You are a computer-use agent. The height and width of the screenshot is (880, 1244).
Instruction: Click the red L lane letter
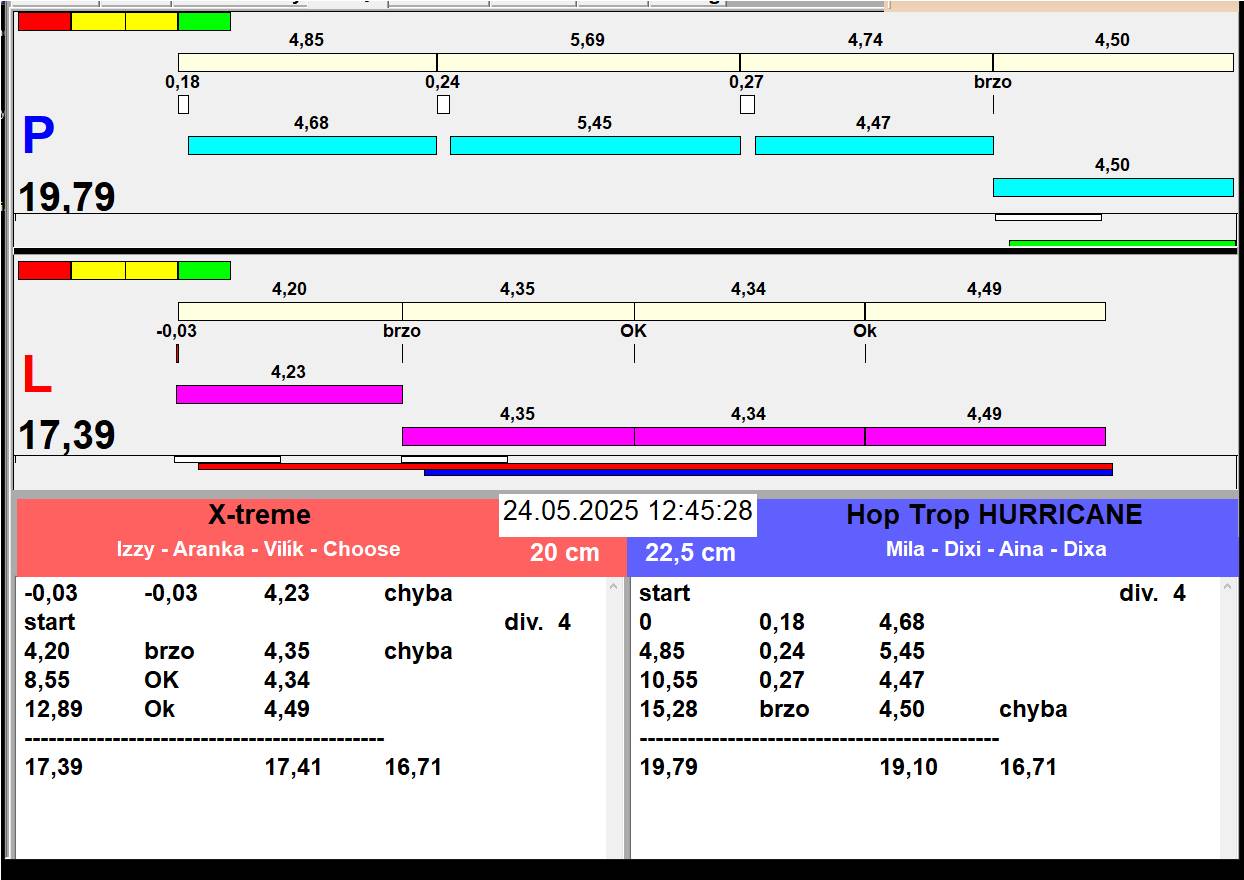coord(37,375)
